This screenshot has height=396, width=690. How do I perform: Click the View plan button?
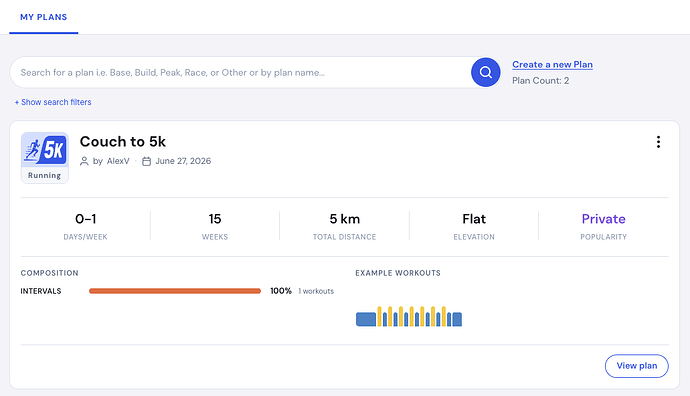point(636,366)
